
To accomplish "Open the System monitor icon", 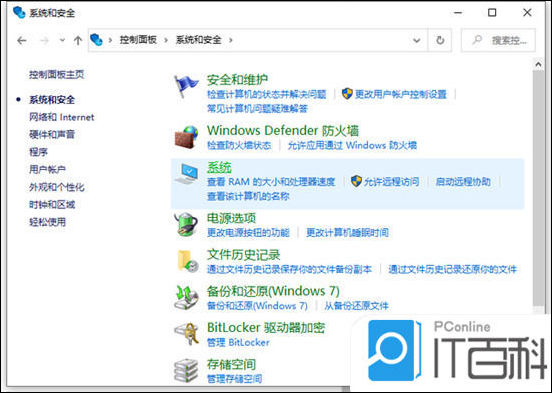I will (186, 174).
